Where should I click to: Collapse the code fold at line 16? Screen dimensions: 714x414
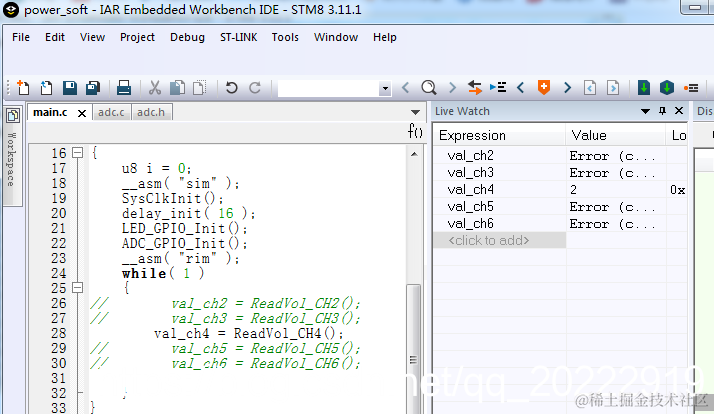pos(78,153)
